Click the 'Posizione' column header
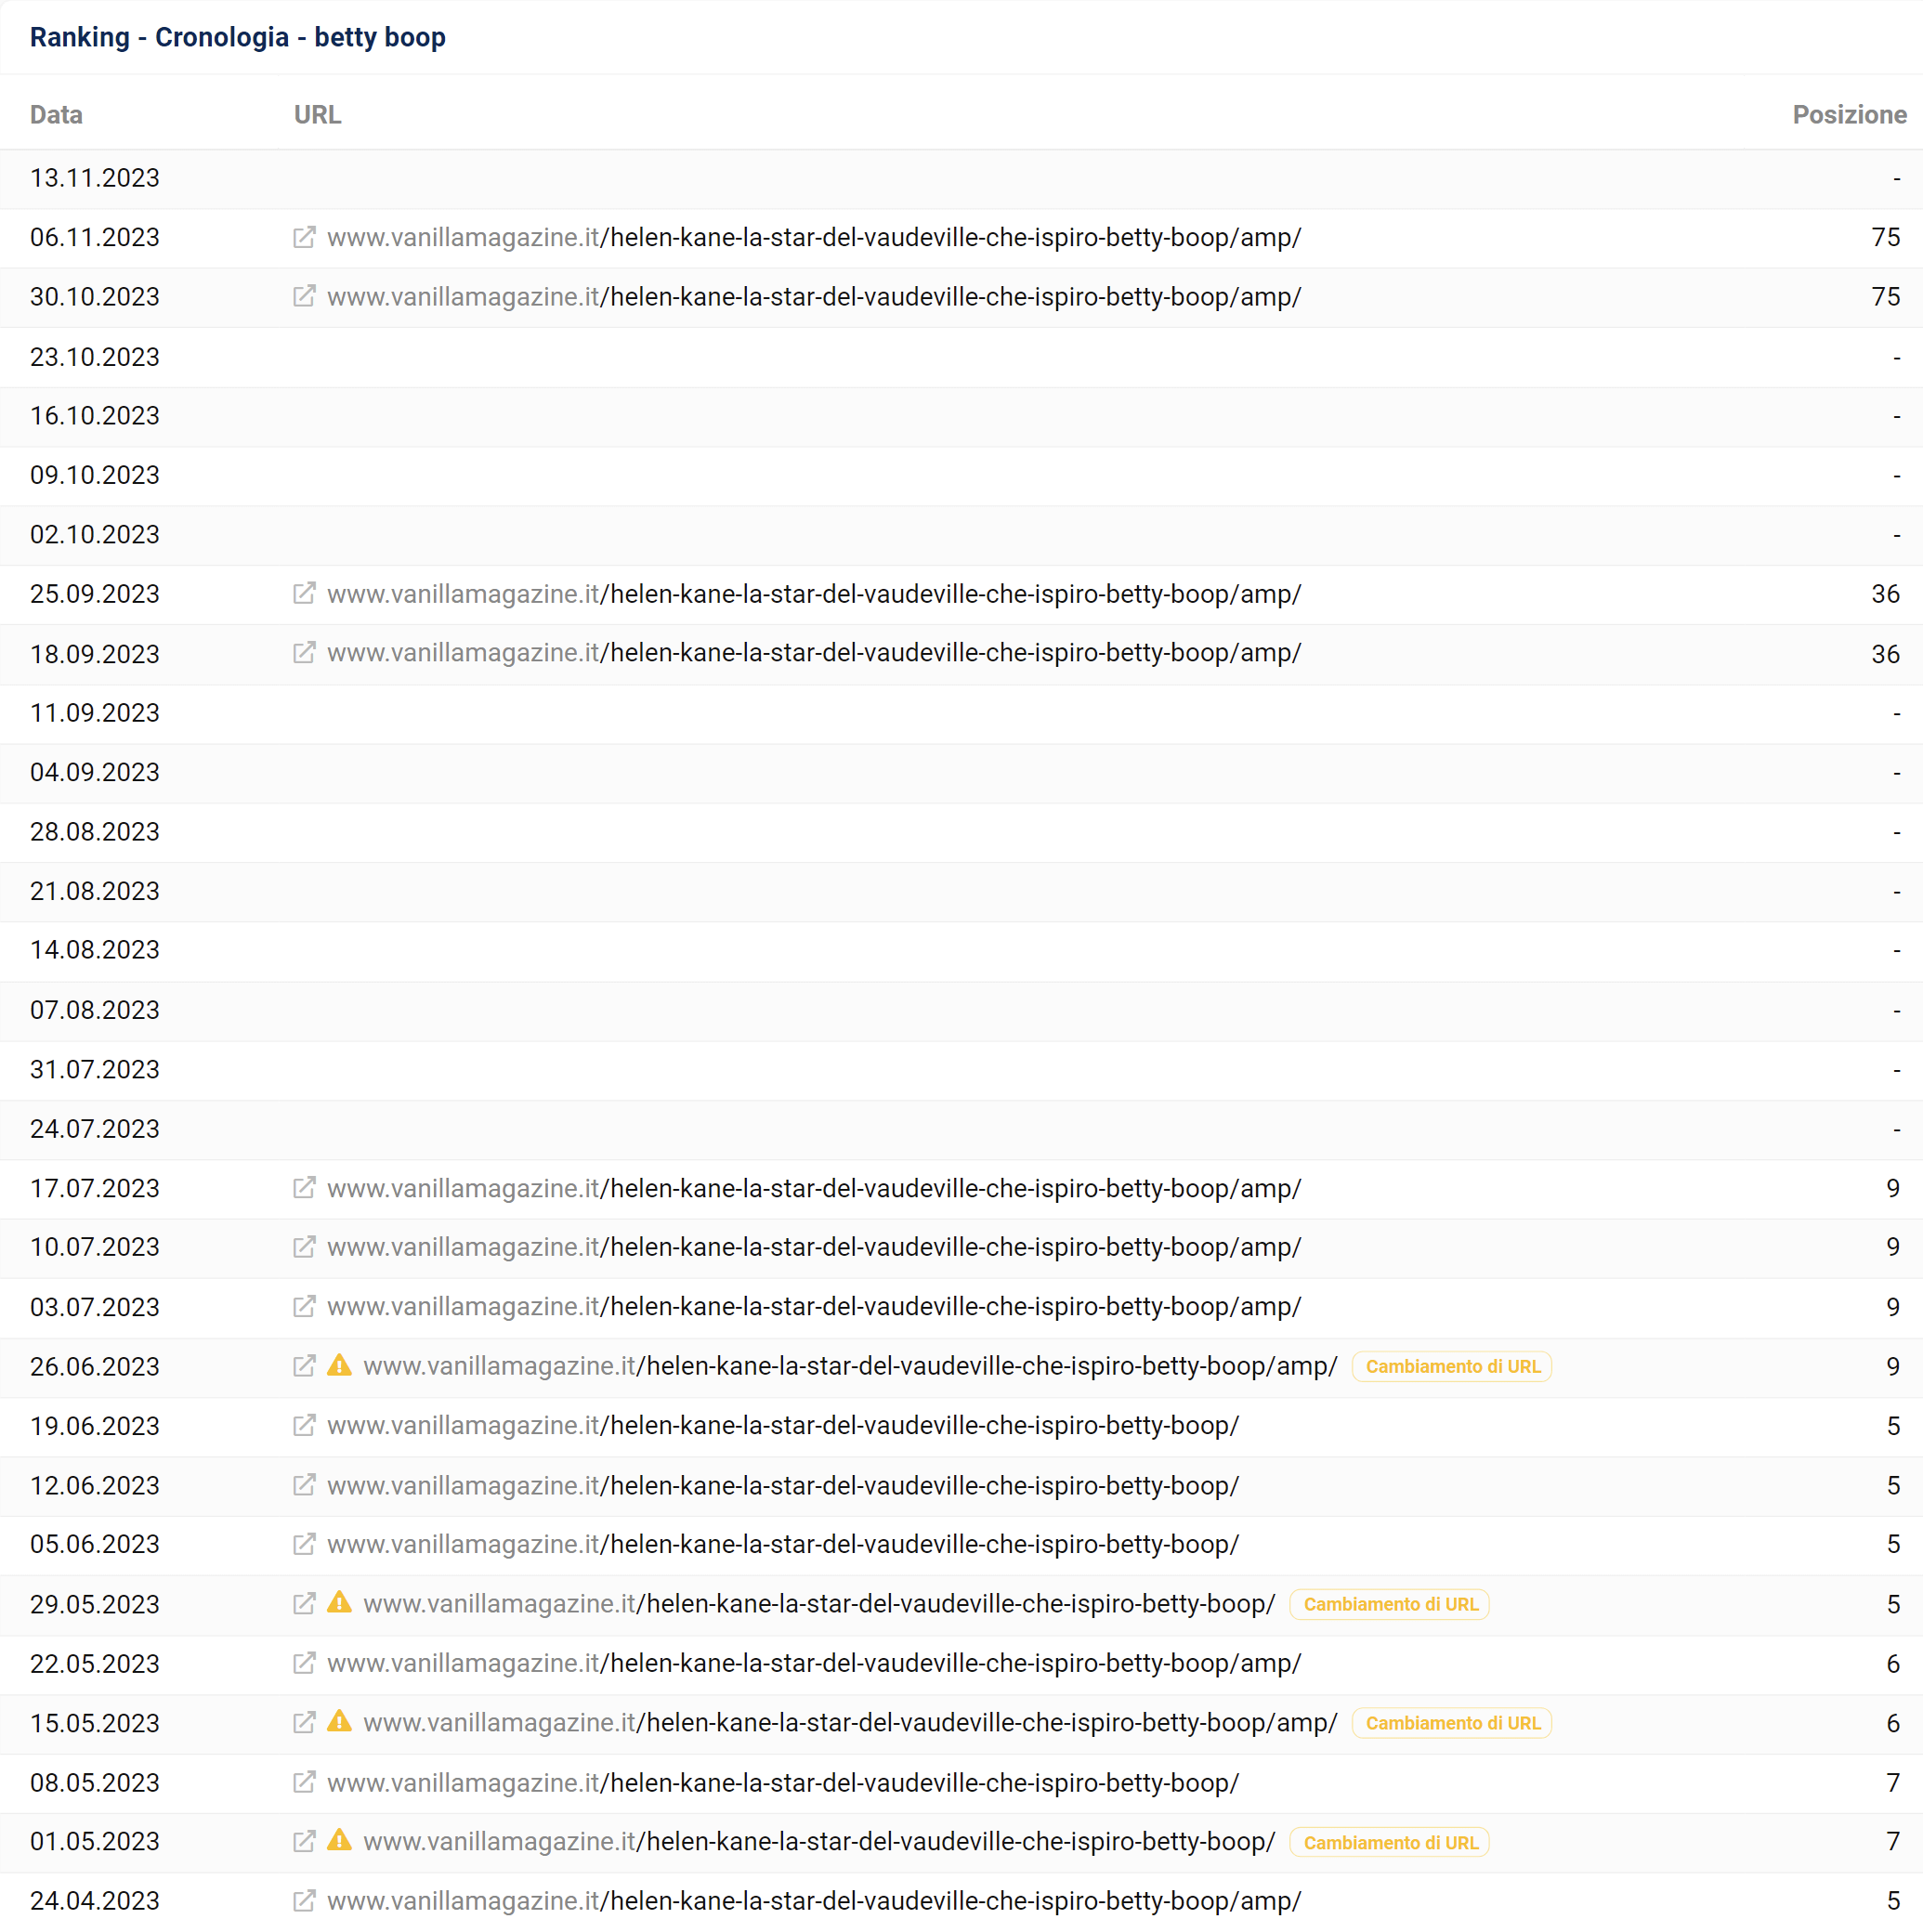The image size is (1923, 1932). tap(1849, 115)
